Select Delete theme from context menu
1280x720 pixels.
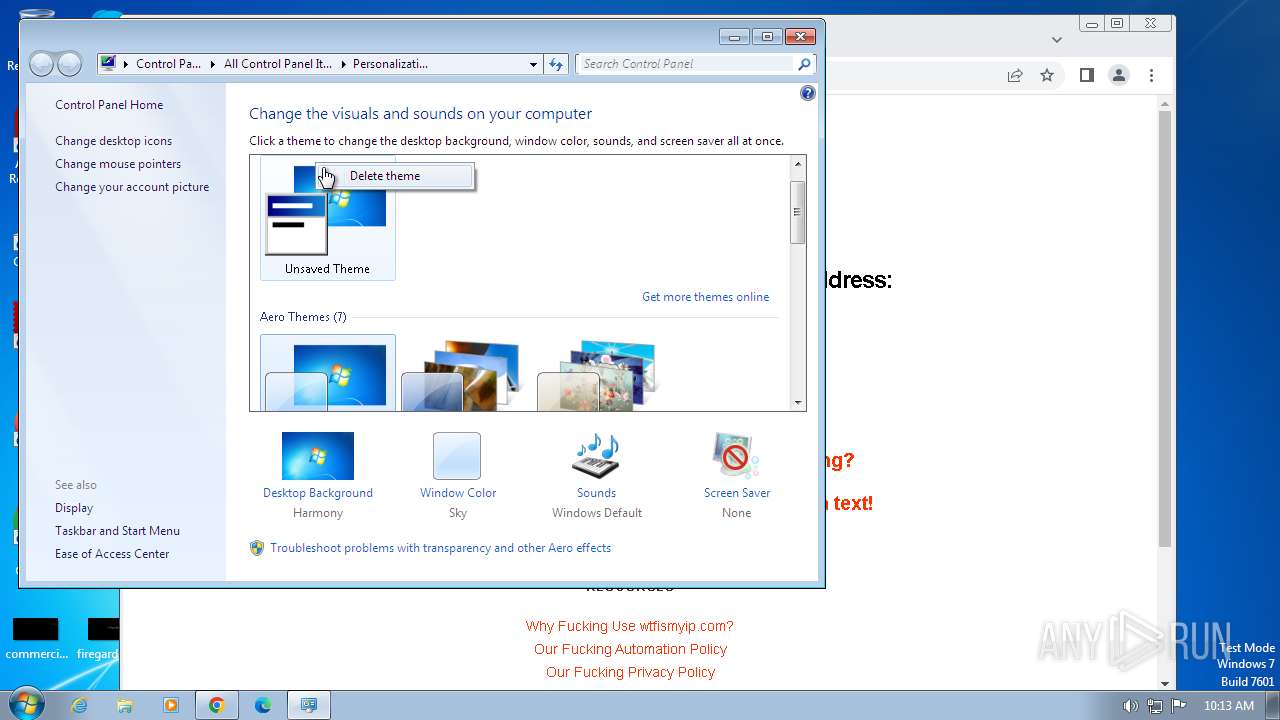[394, 176]
